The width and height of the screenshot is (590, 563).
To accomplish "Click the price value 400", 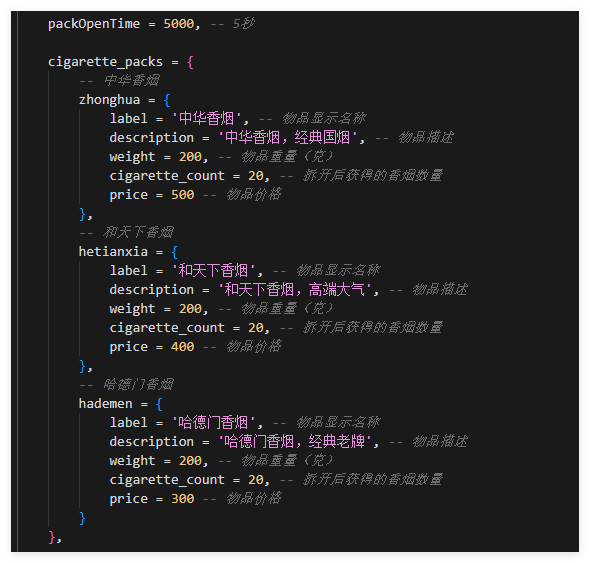I will pos(182,347).
